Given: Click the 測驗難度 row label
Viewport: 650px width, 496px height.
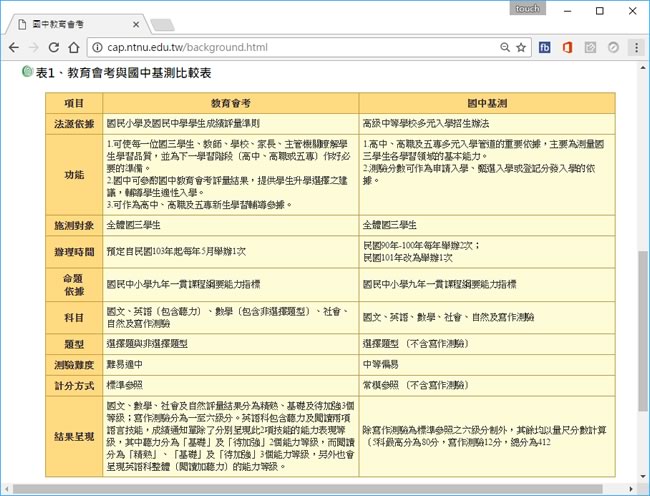Looking at the screenshot, I should click(x=74, y=365).
